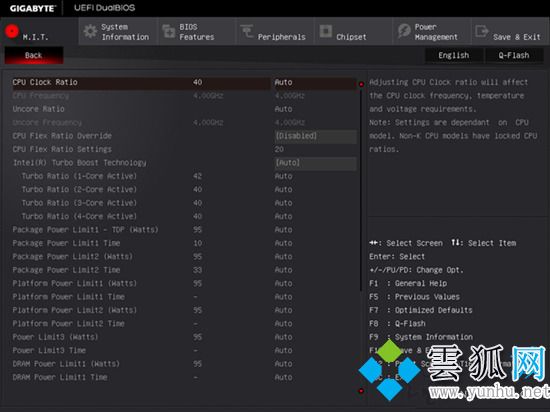Viewport: 550px width, 412px height.
Task: Go to the Chipset tab
Action: tap(353, 32)
